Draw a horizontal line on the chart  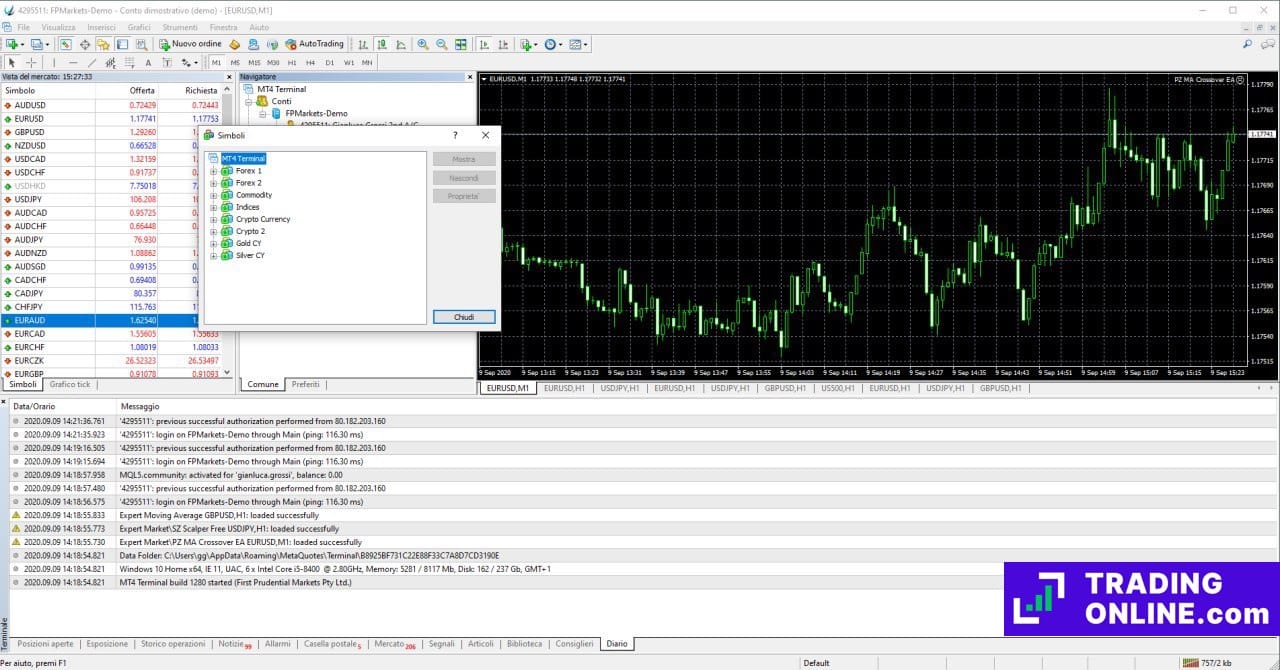(73, 62)
